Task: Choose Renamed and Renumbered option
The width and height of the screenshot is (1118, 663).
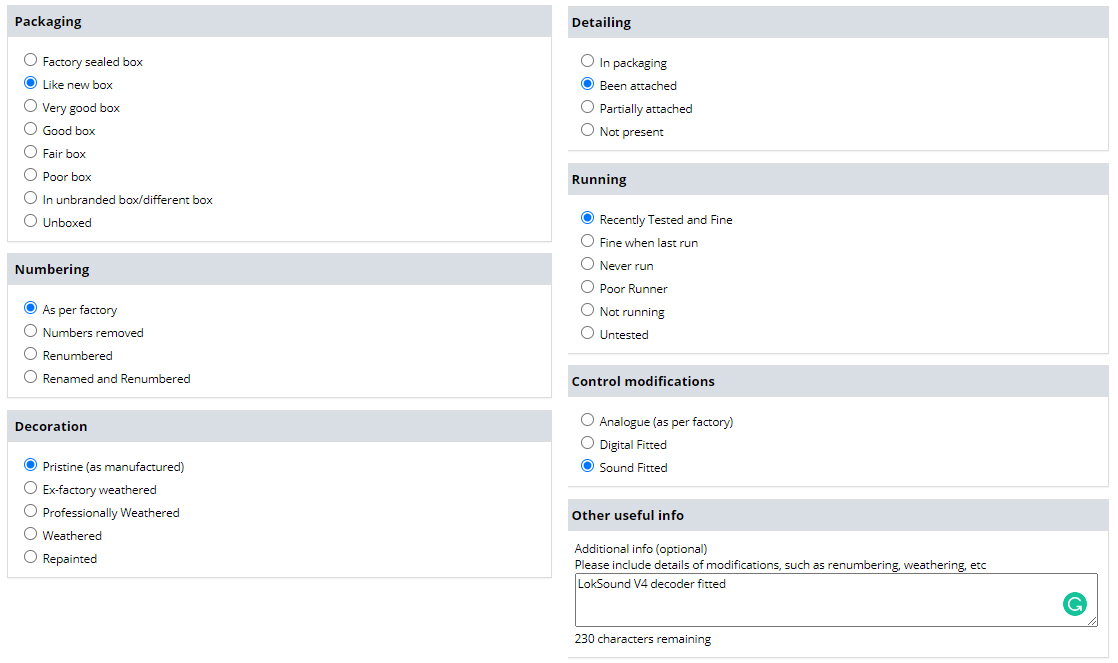Action: 31,378
